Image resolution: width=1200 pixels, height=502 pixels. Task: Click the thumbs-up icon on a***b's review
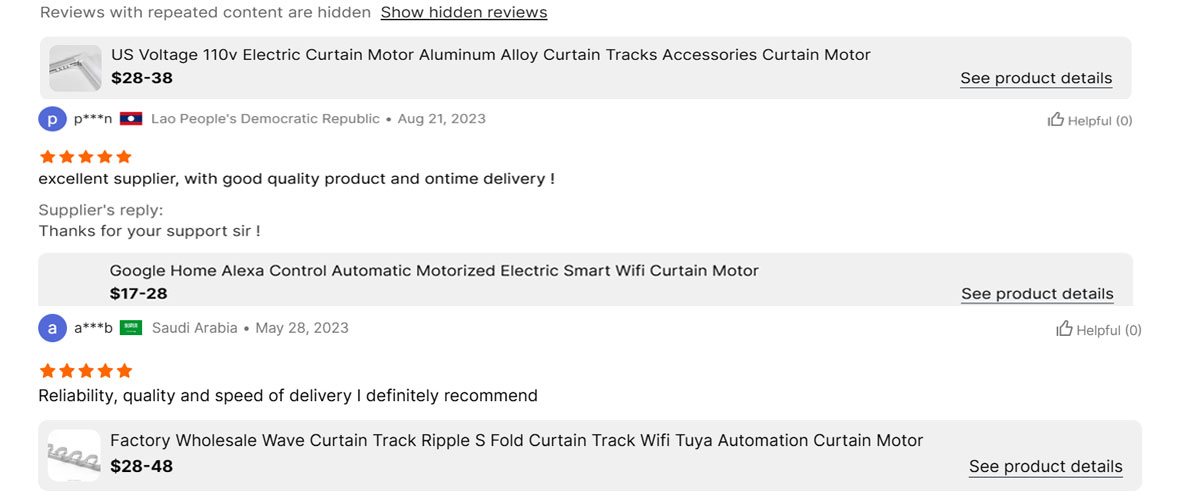click(x=1064, y=329)
